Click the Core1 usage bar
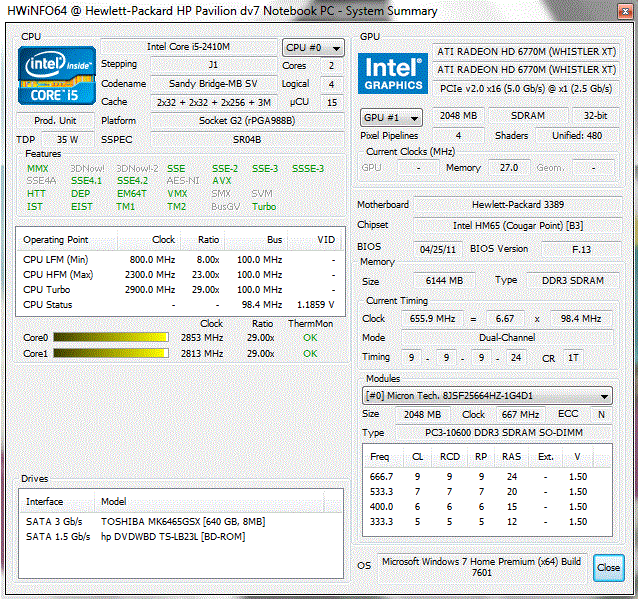The image size is (639, 600). click(x=111, y=353)
